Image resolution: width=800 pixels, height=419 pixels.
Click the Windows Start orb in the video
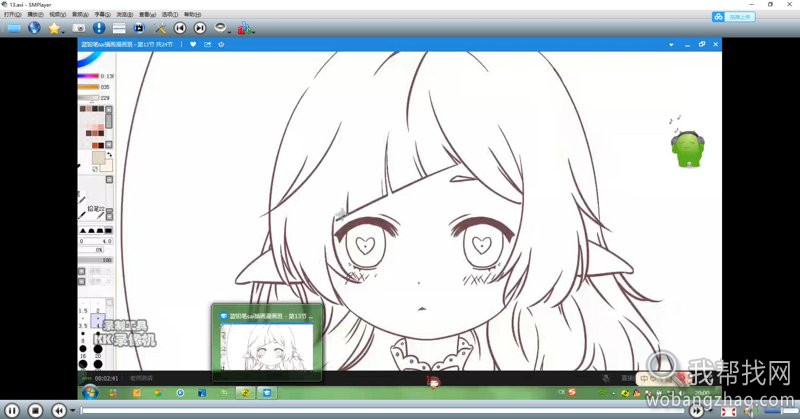[90, 392]
